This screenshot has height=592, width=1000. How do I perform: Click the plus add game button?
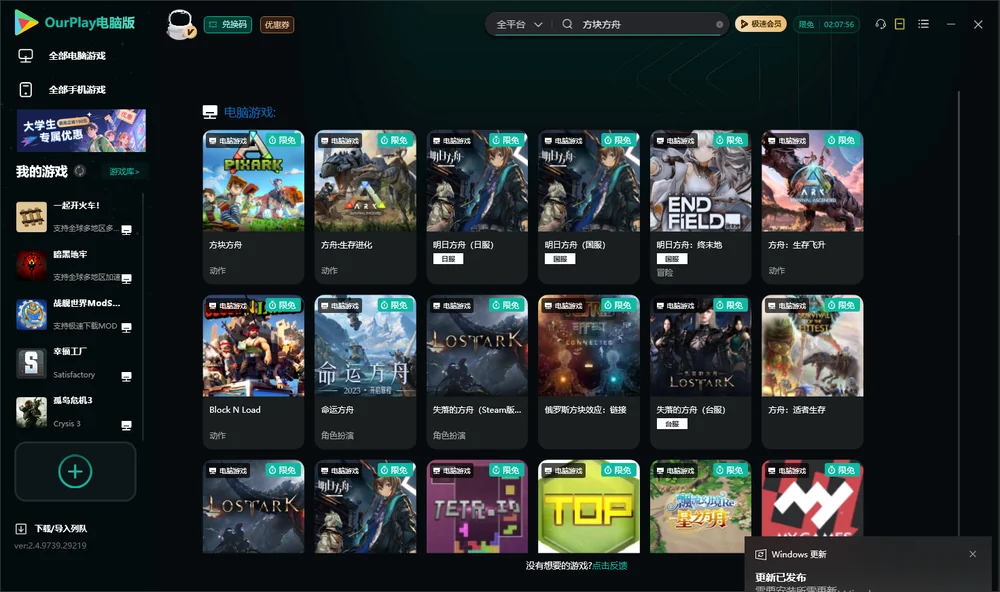75,472
